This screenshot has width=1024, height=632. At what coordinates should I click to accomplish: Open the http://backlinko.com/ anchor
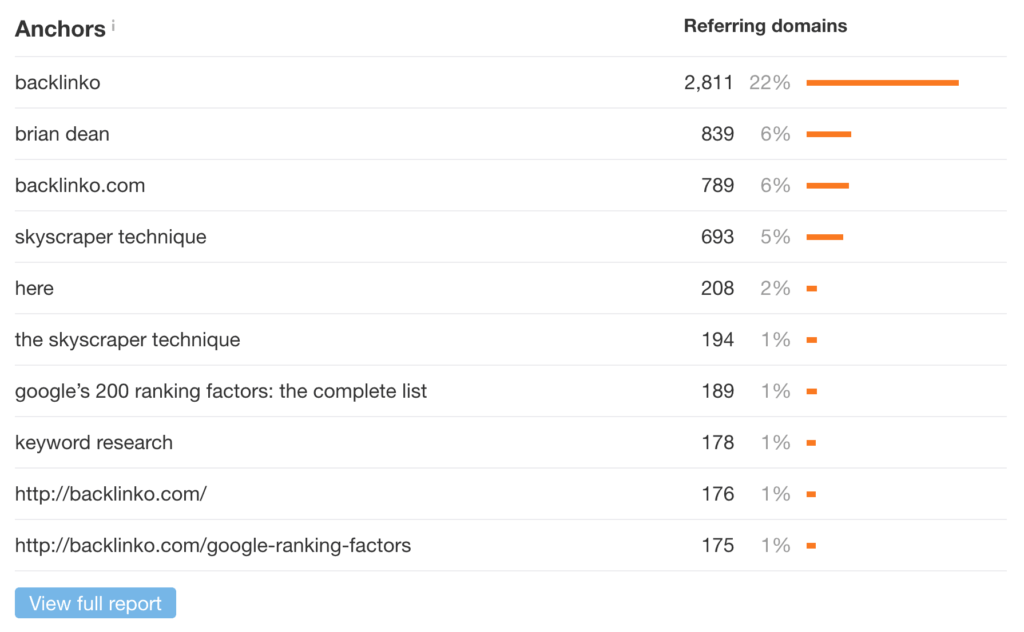point(111,494)
